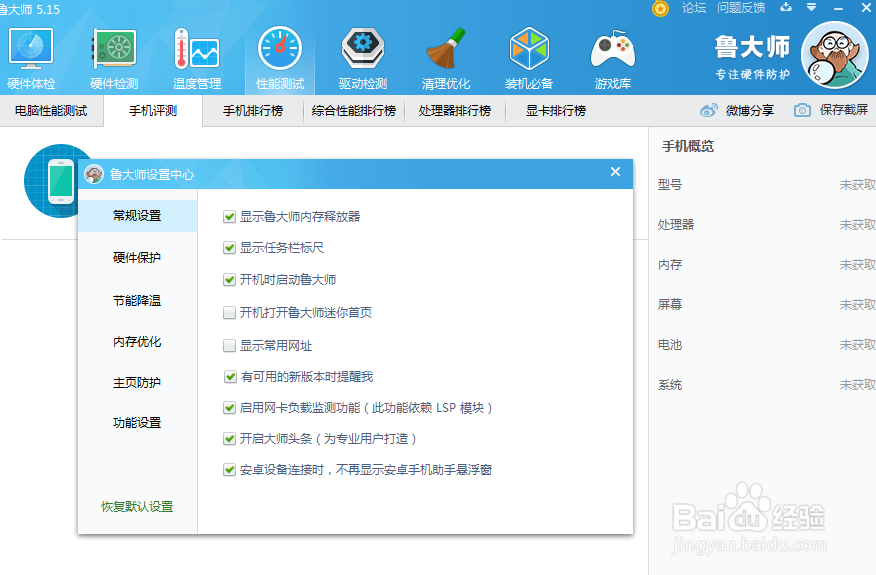This screenshot has width=876, height=575.
Task: Uncheck 有可用的新版本时提醒我
Action: click(230, 377)
